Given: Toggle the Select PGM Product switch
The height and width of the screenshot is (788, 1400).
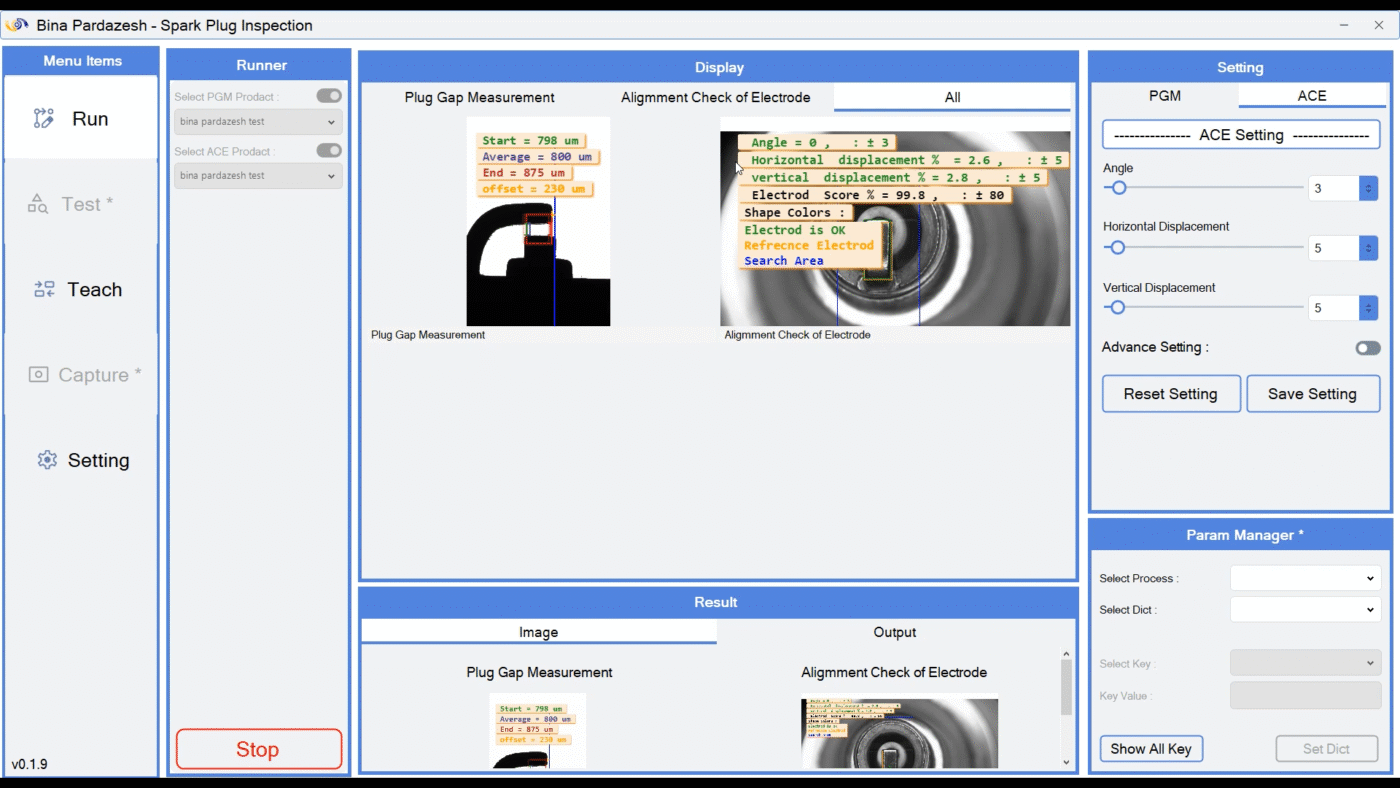Looking at the screenshot, I should pyautogui.click(x=329, y=96).
